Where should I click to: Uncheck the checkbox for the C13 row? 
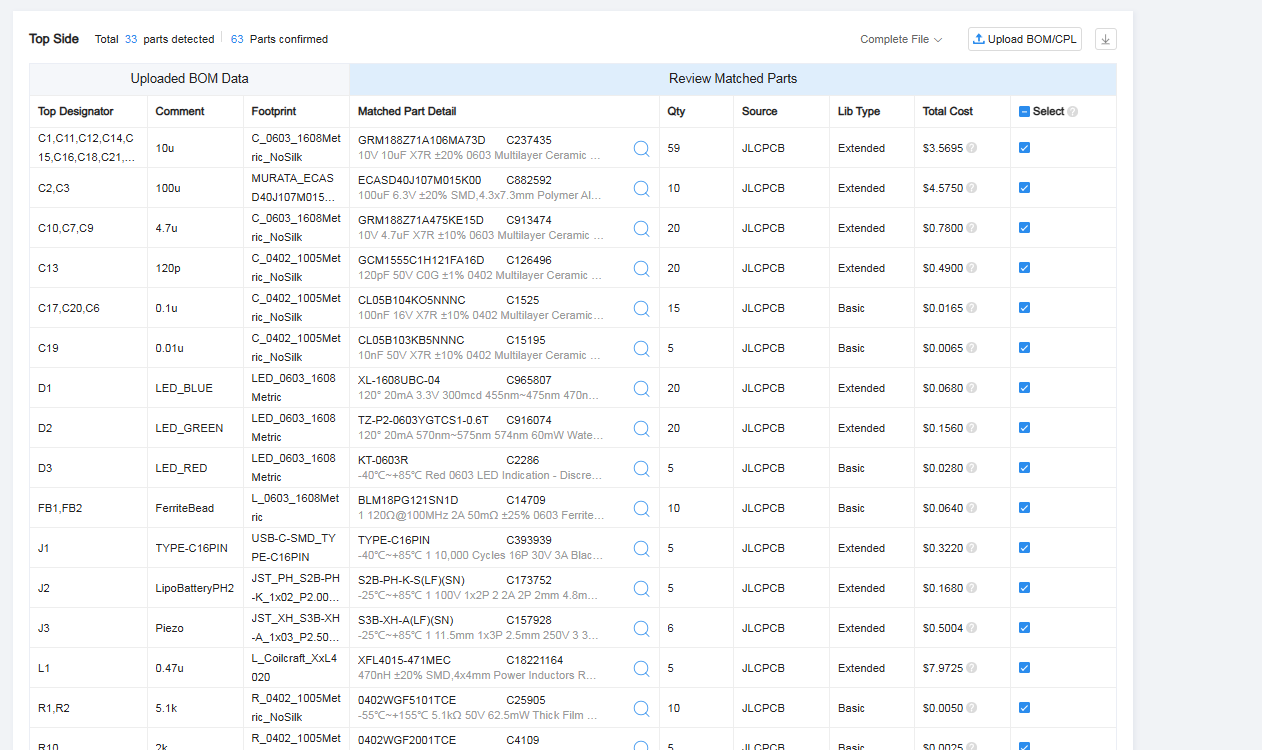tap(1024, 268)
